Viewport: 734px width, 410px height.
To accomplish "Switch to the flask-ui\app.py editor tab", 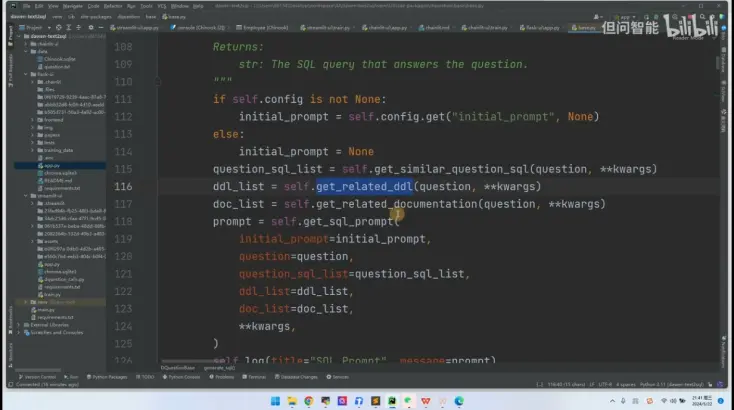I will tap(540, 28).
